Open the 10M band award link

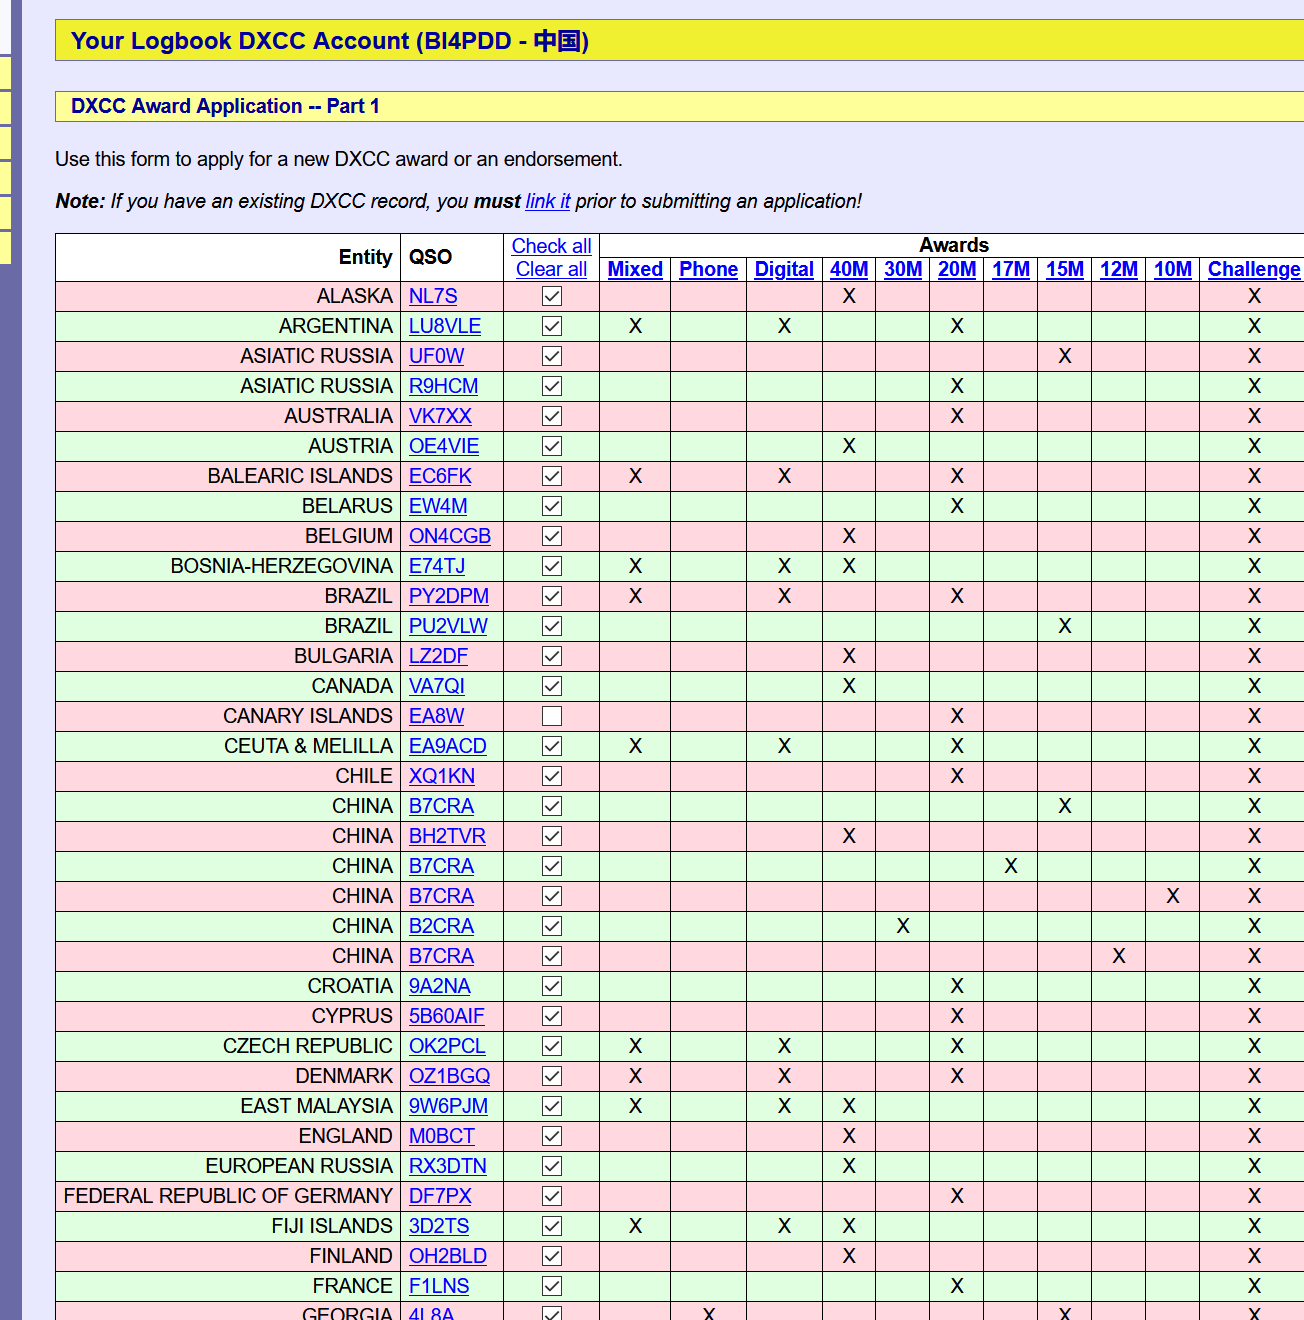1173,269
